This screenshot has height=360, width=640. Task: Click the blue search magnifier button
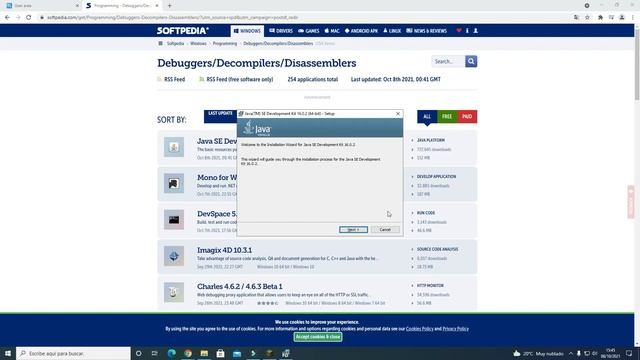[471, 61]
